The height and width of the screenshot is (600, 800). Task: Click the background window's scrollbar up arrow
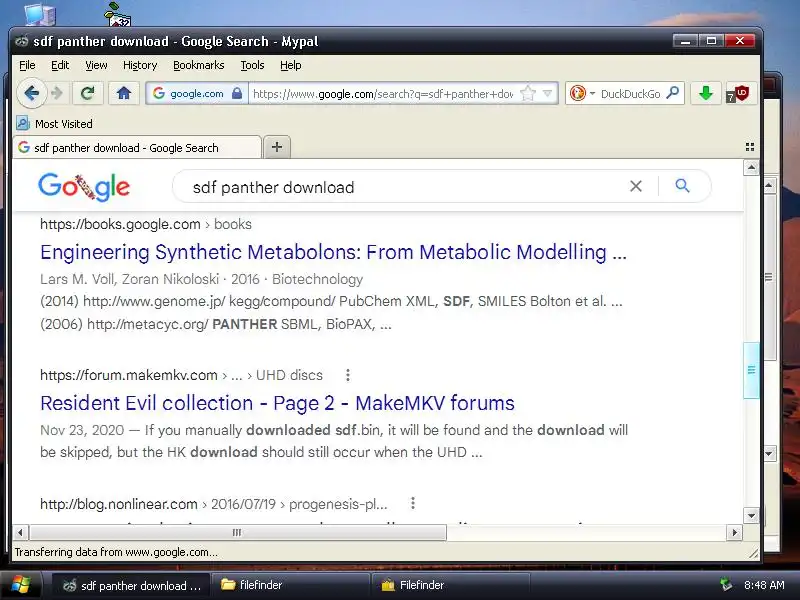pos(770,185)
